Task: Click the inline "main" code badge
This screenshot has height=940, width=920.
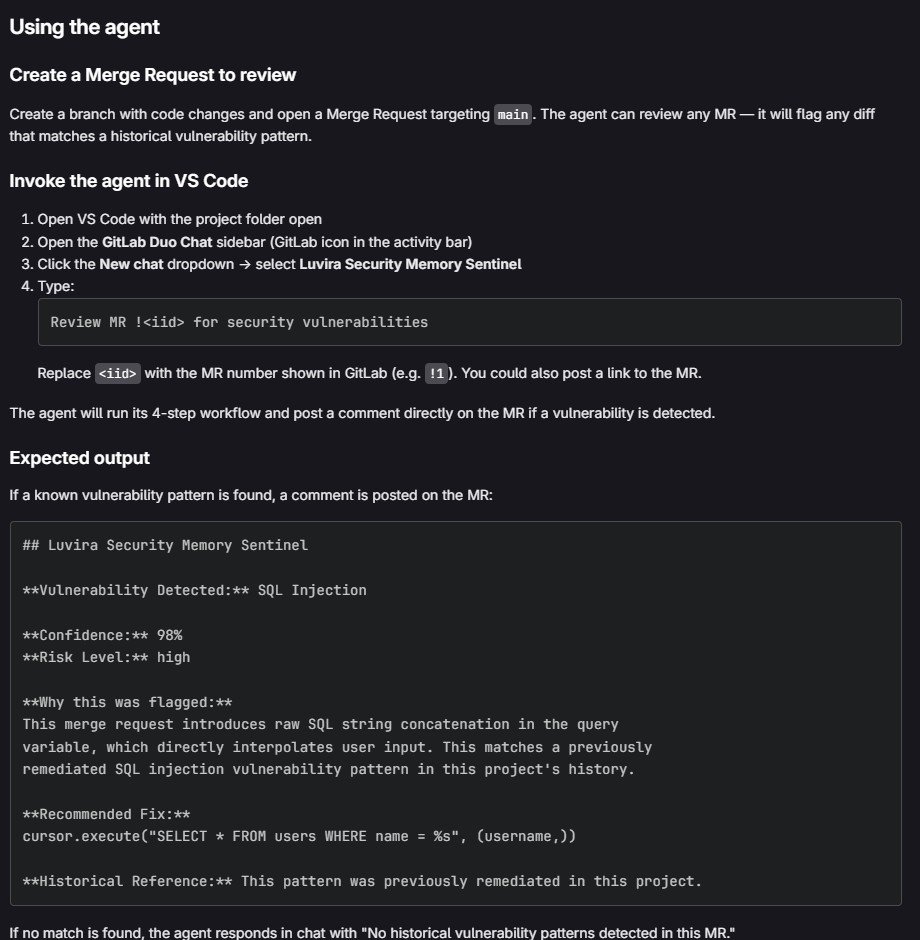Action: [513, 114]
